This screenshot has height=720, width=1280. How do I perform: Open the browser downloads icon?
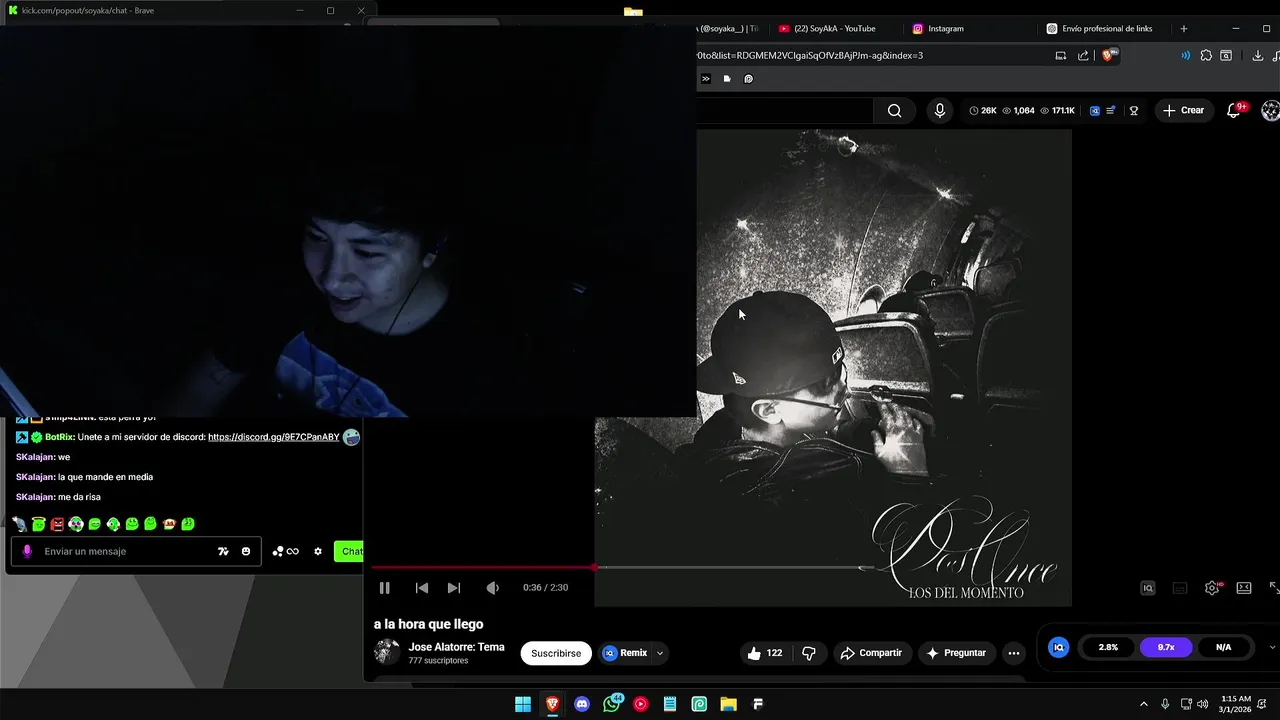click(x=1258, y=56)
